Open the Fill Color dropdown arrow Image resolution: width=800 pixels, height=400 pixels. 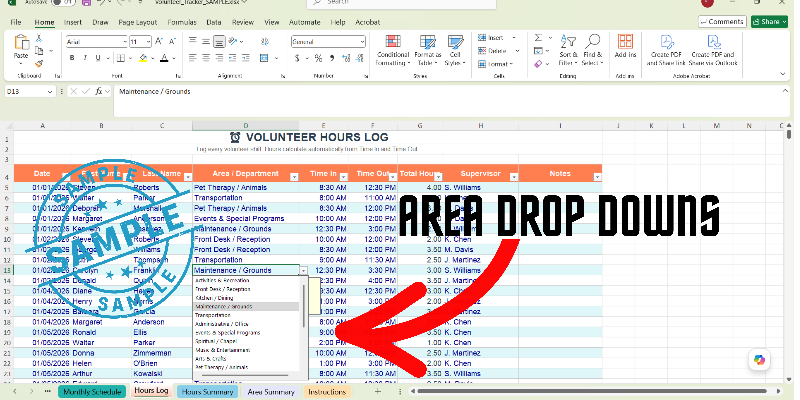[x=152, y=58]
